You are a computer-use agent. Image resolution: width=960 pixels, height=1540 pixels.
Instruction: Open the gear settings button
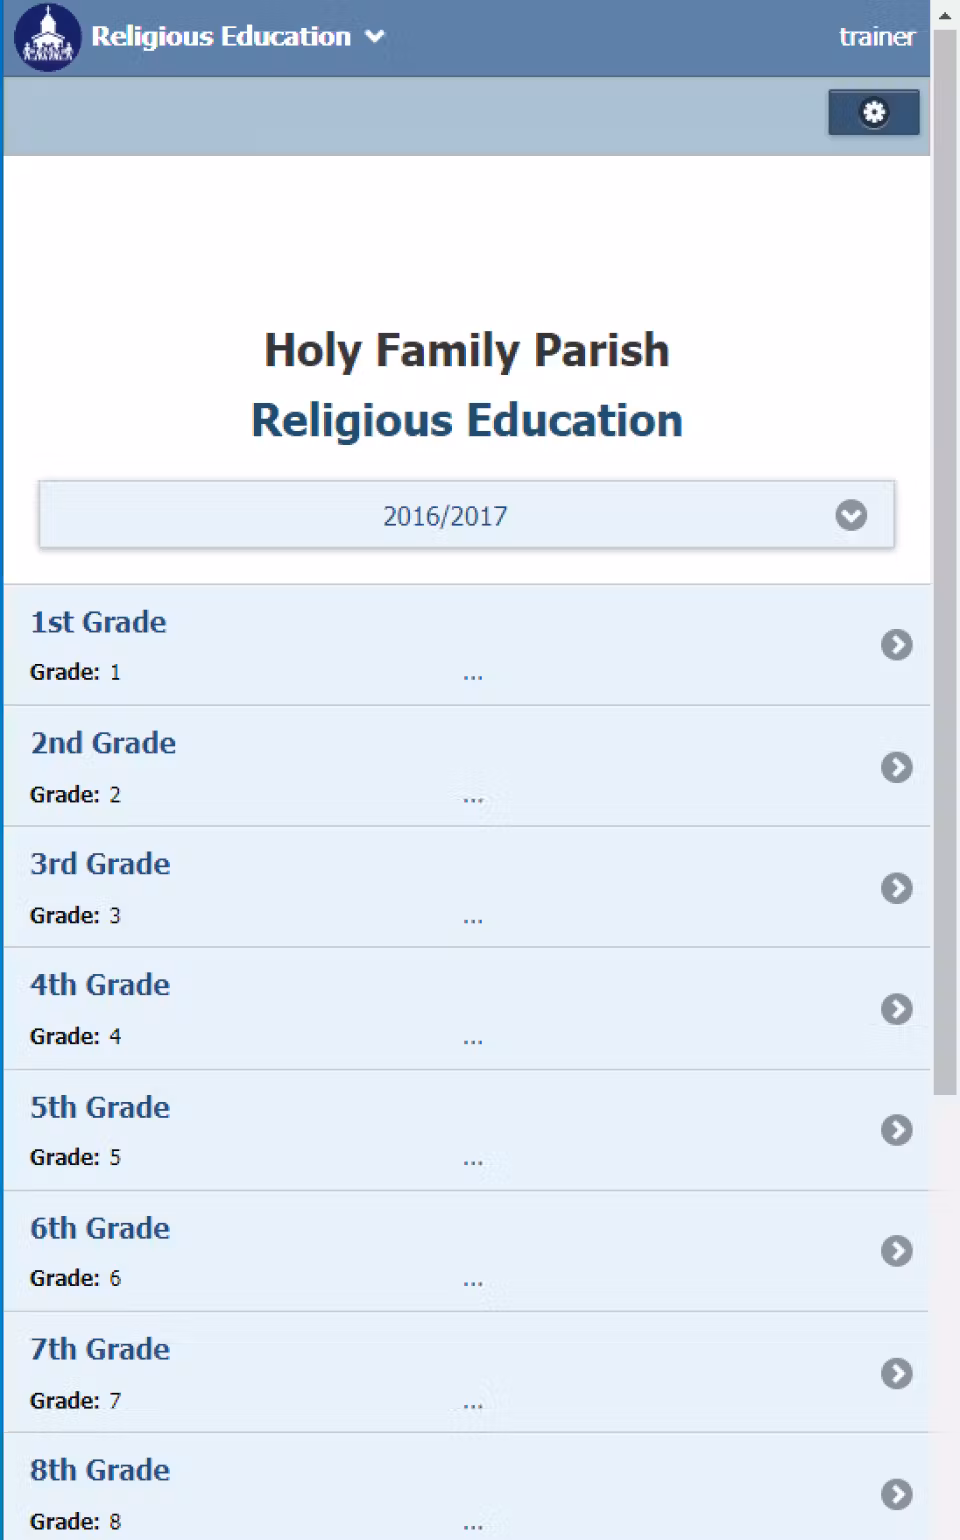tap(873, 112)
